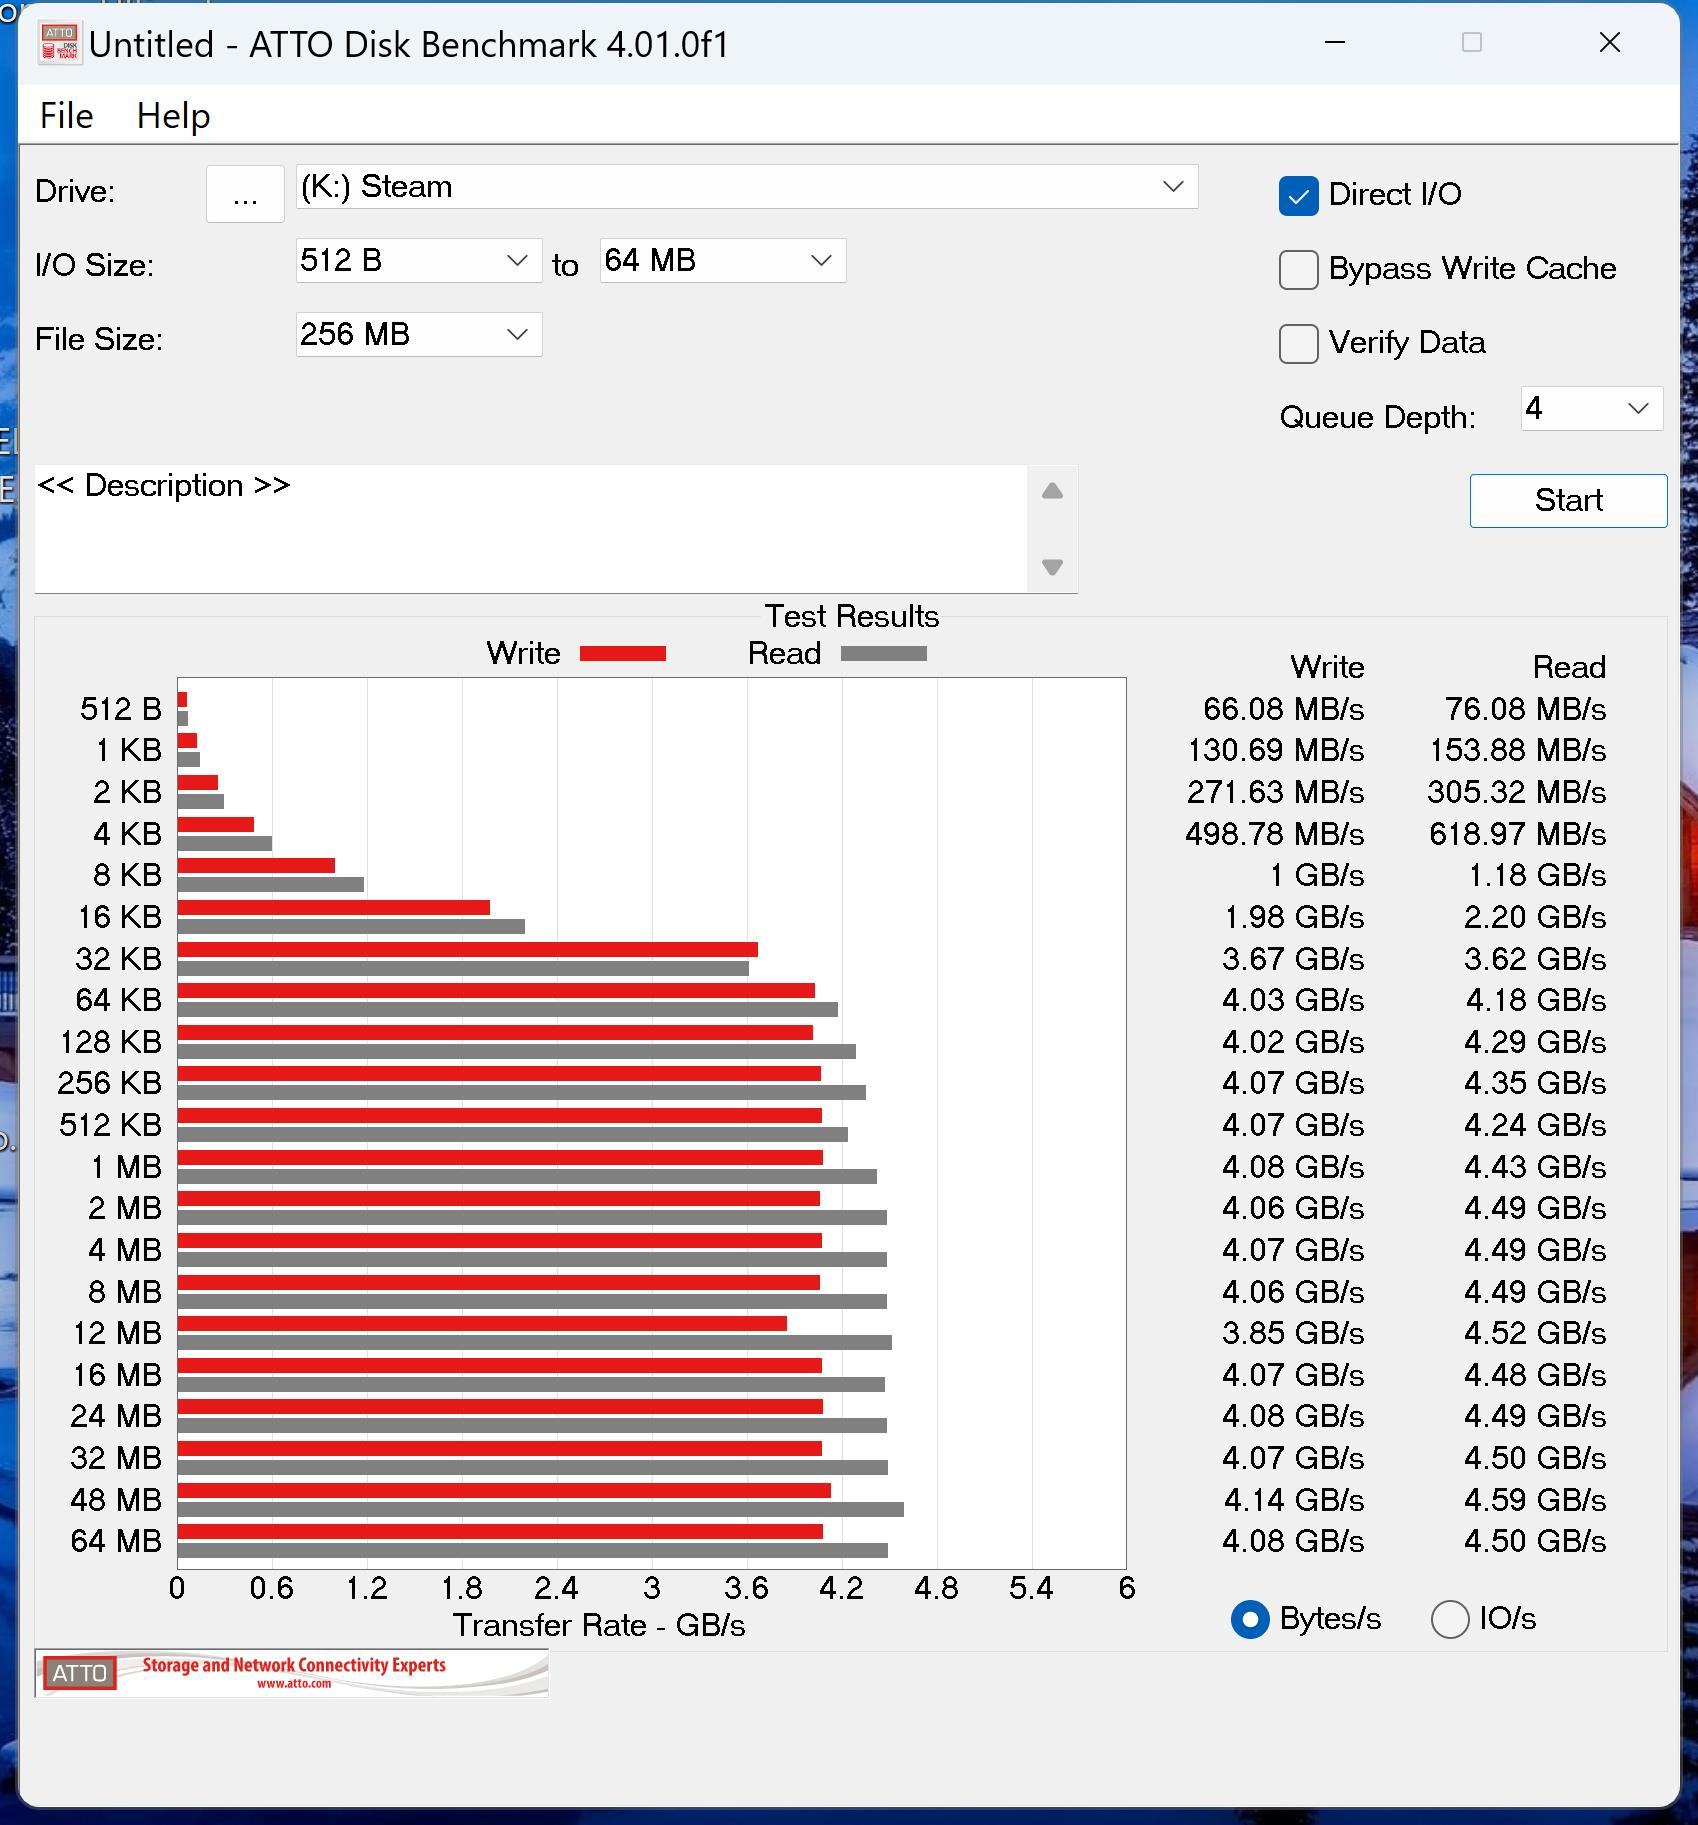Click the red Write legend swatch
The image size is (1698, 1825).
click(623, 654)
